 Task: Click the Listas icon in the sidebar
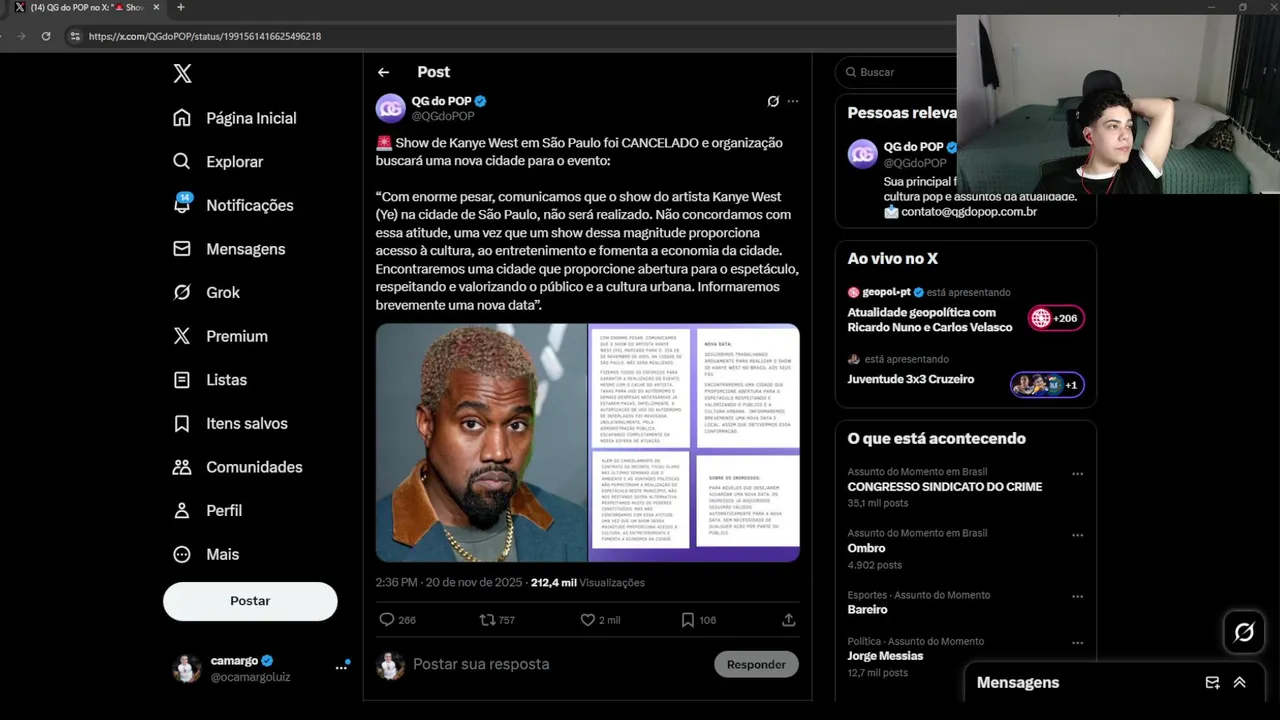[182, 380]
